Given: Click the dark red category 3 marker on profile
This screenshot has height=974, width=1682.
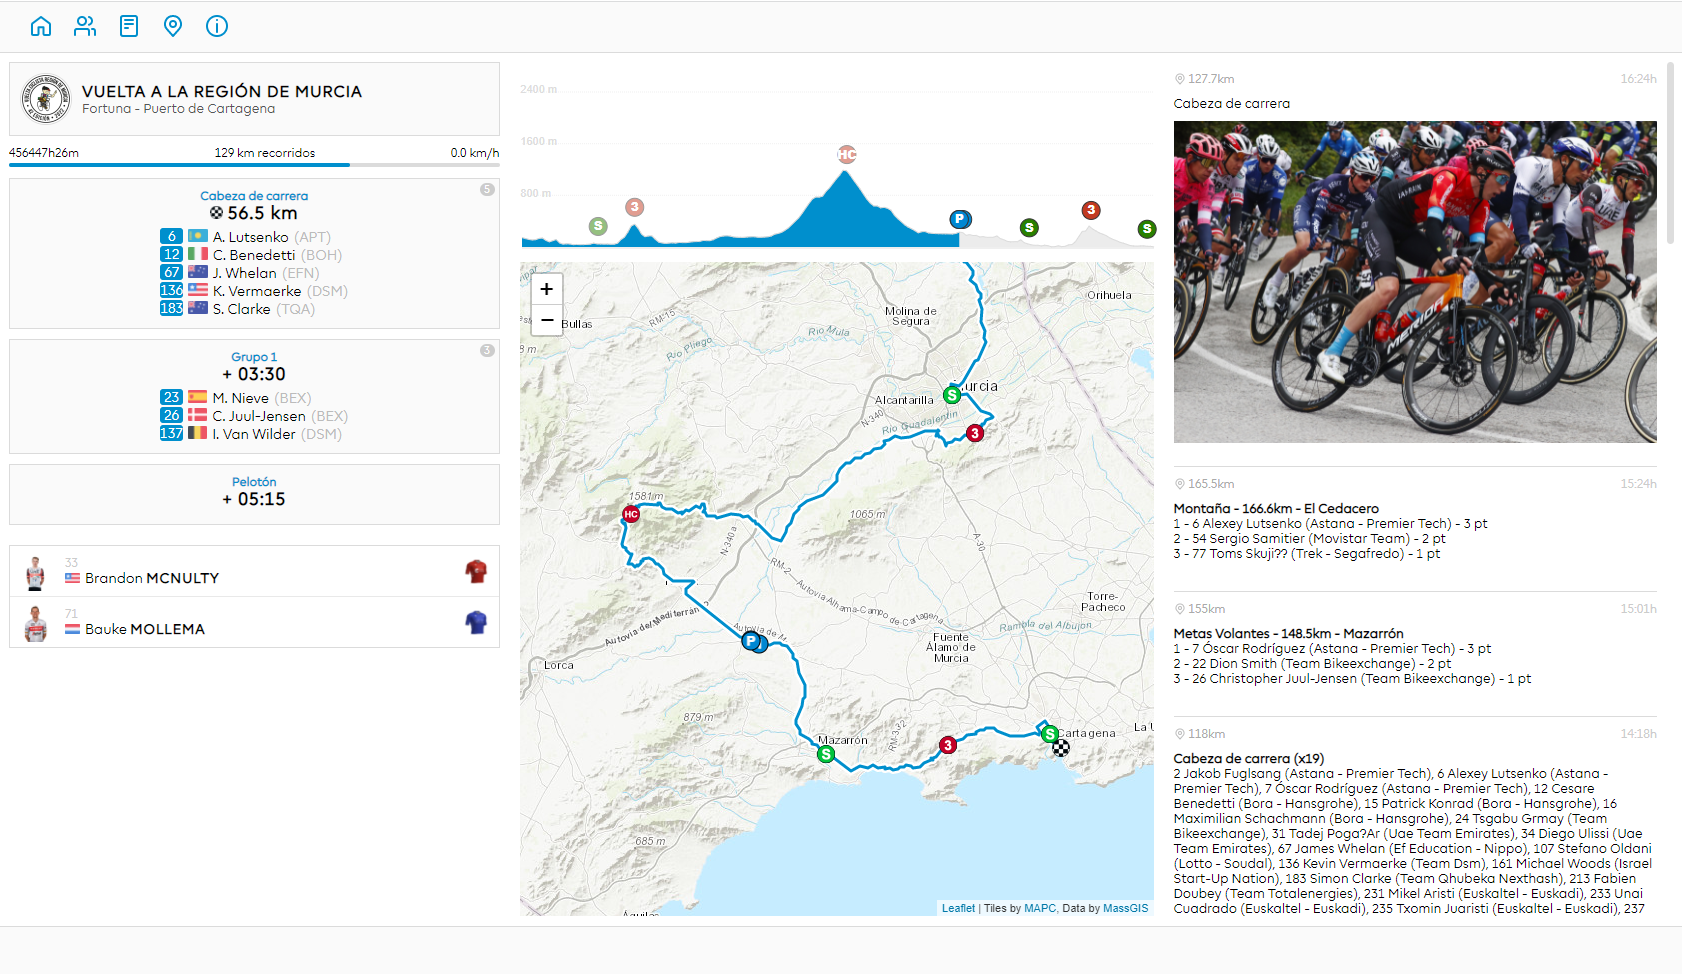Looking at the screenshot, I should [1091, 210].
